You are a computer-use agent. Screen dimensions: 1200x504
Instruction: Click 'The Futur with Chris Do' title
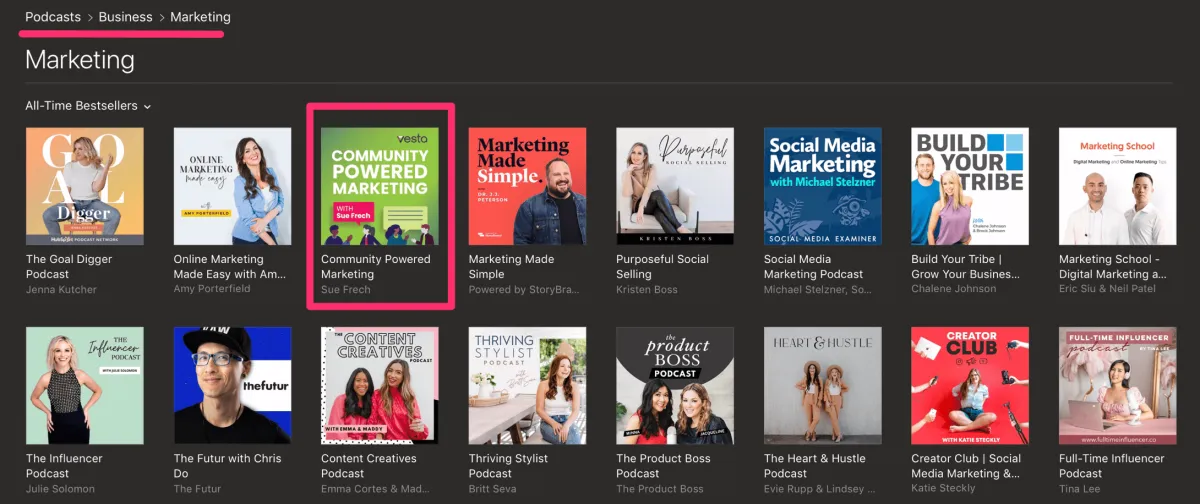click(x=225, y=465)
